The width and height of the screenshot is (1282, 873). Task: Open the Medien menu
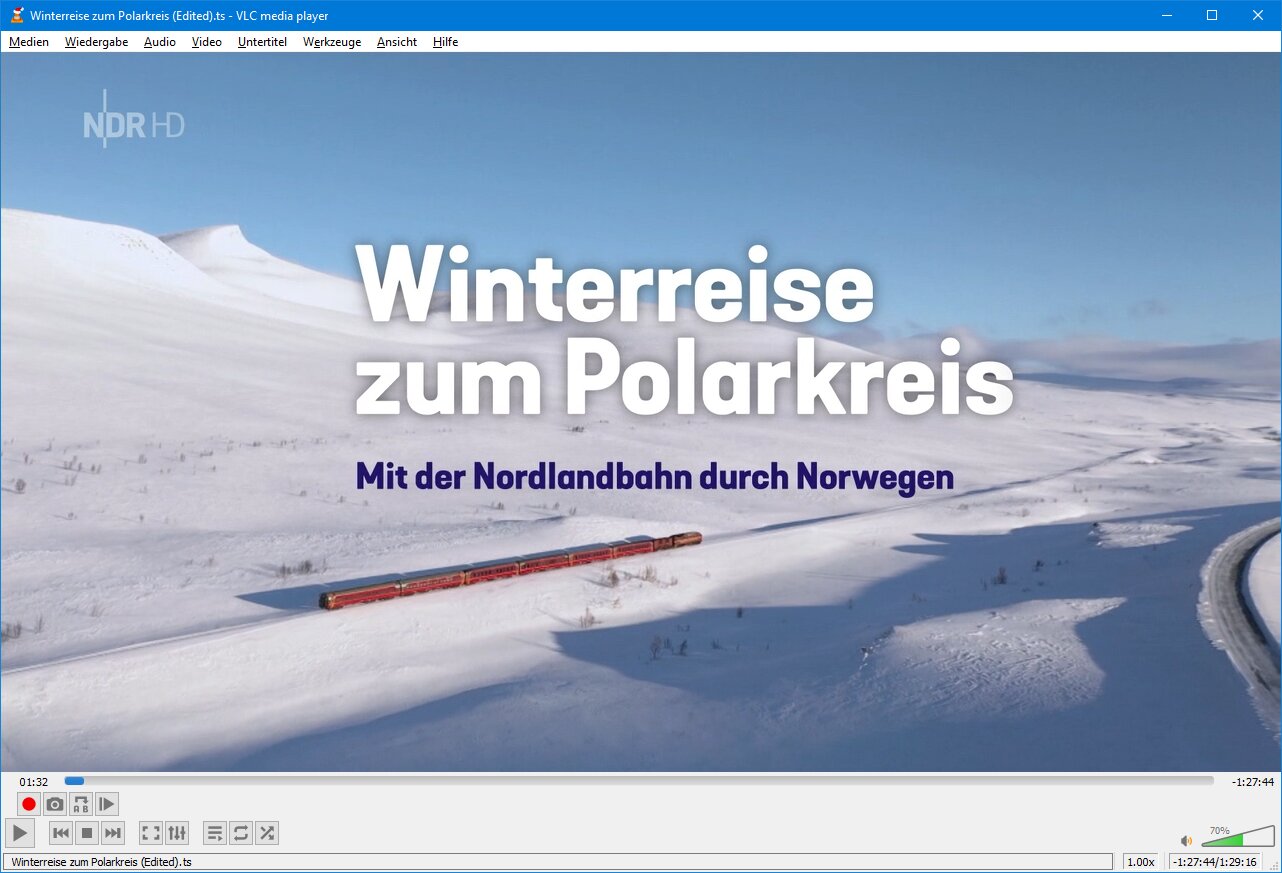point(29,42)
